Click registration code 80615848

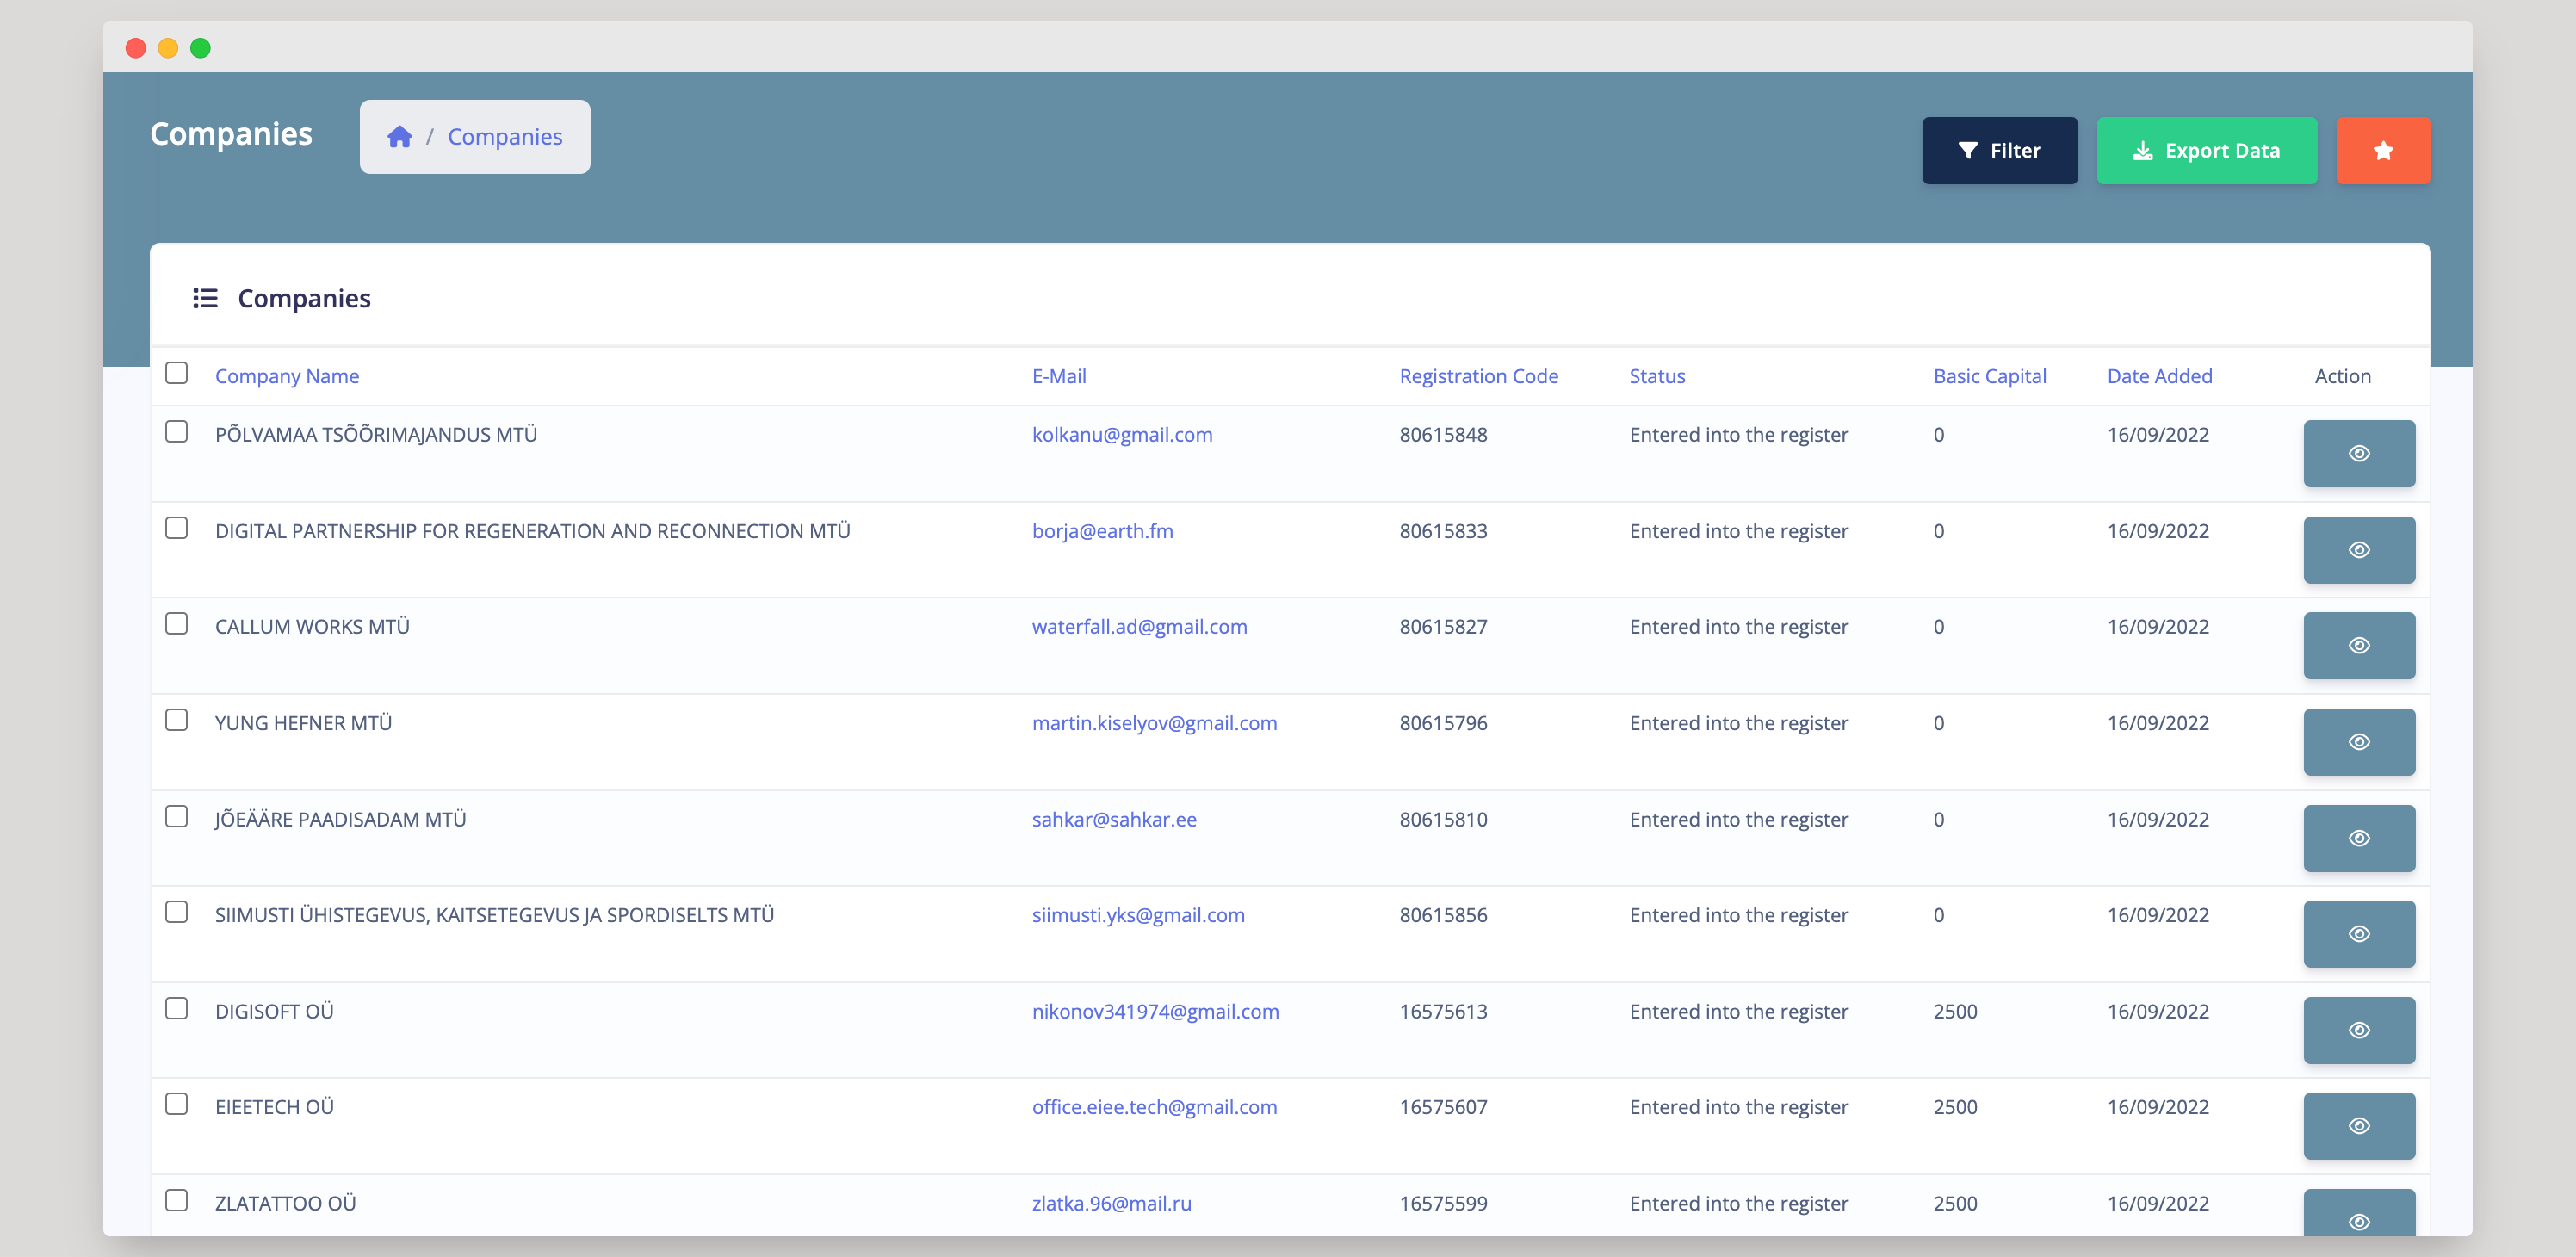coord(1443,435)
